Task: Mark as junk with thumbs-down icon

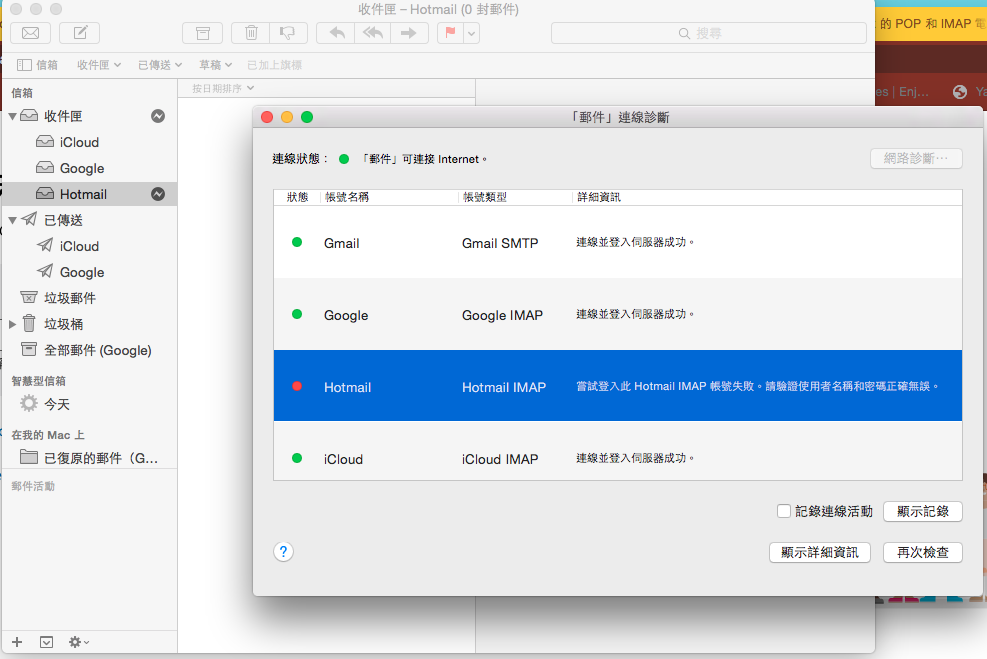Action: coord(288,33)
